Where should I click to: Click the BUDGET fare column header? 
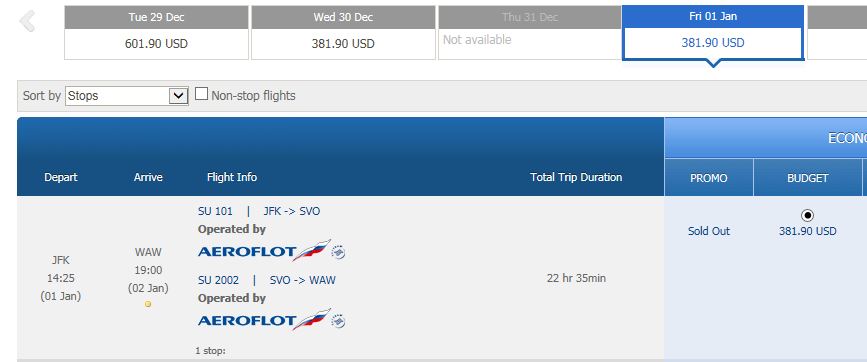click(808, 177)
